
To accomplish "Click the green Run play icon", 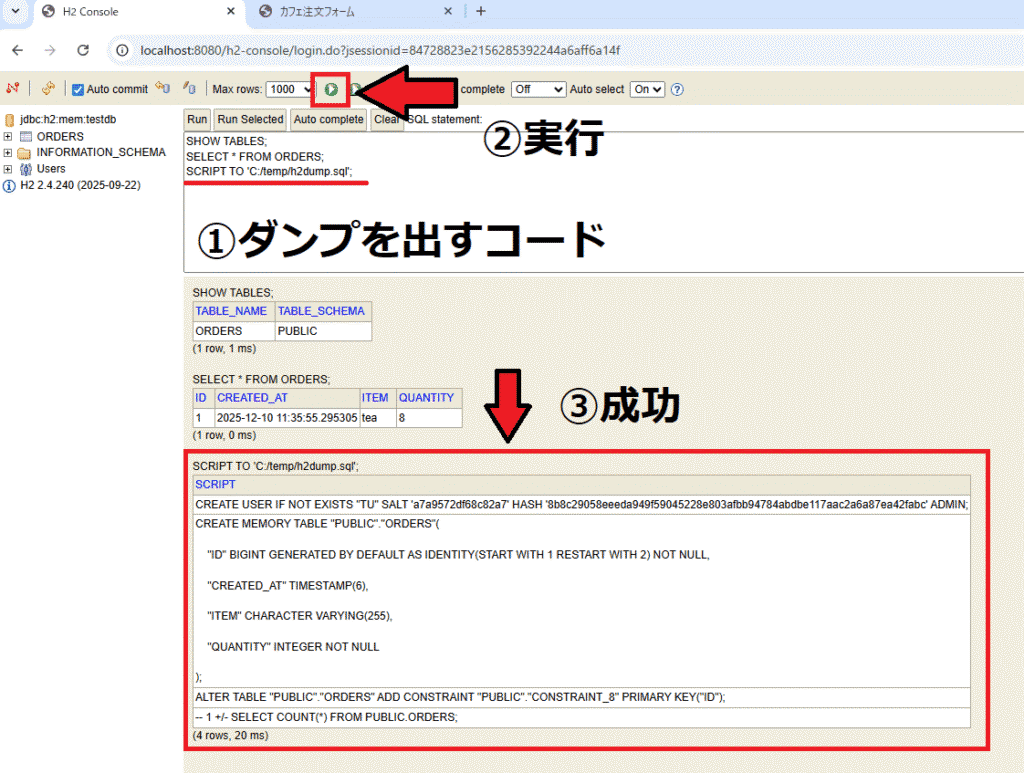I will [330, 89].
